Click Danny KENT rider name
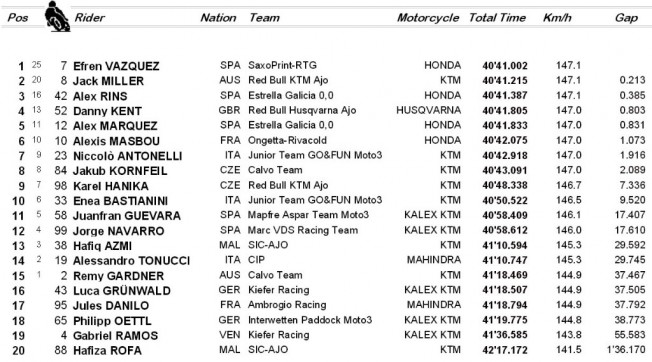 107,111
